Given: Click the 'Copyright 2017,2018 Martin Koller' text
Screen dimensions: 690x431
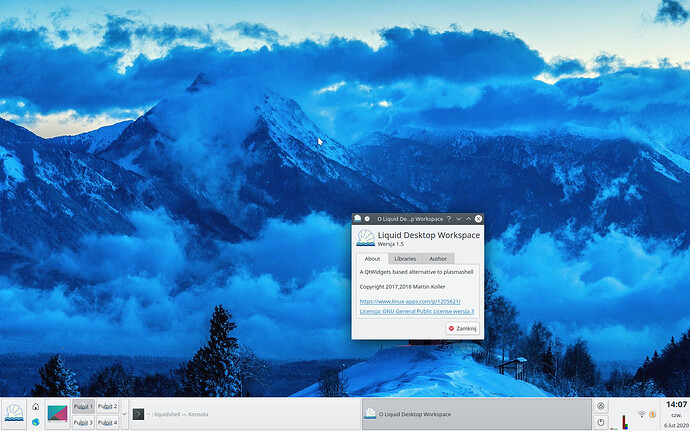Looking at the screenshot, I should [x=402, y=287].
